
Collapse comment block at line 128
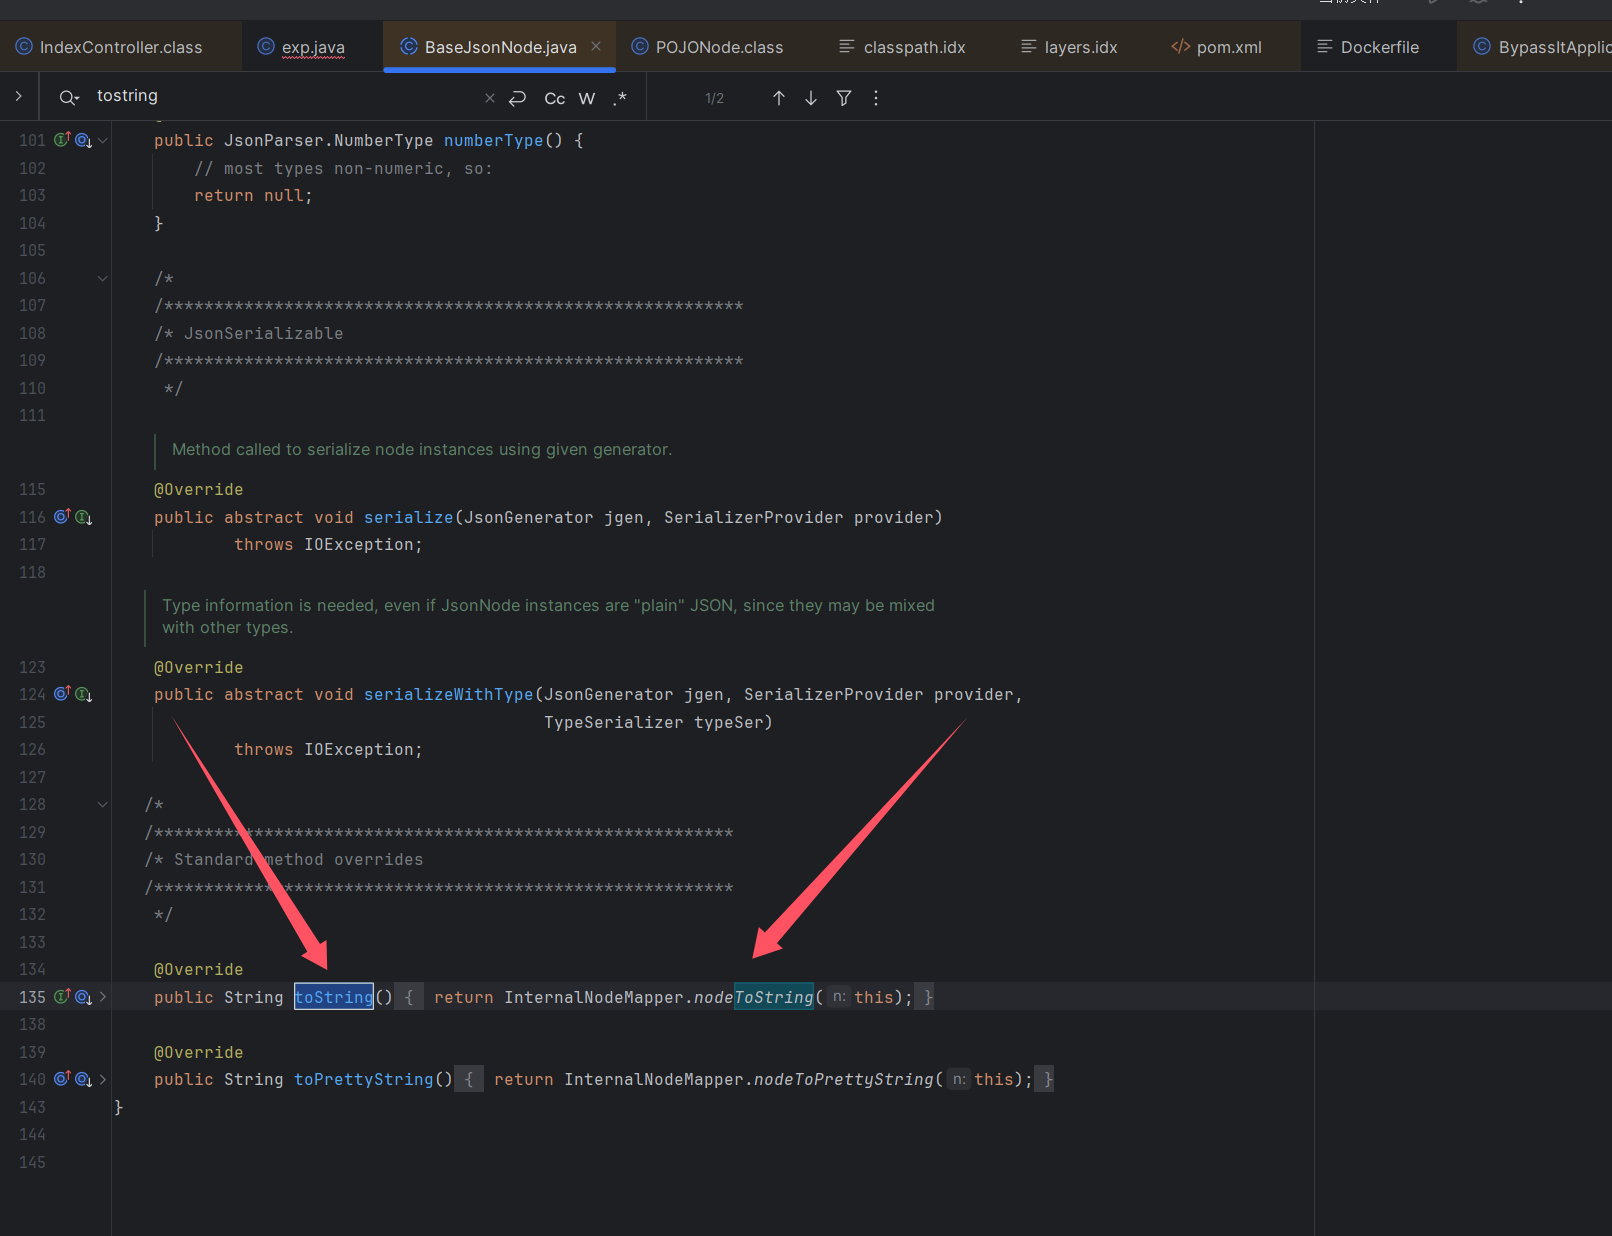click(102, 804)
